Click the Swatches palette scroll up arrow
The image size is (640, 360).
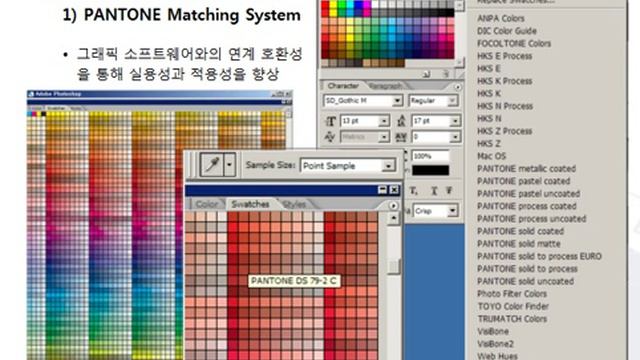393,218
